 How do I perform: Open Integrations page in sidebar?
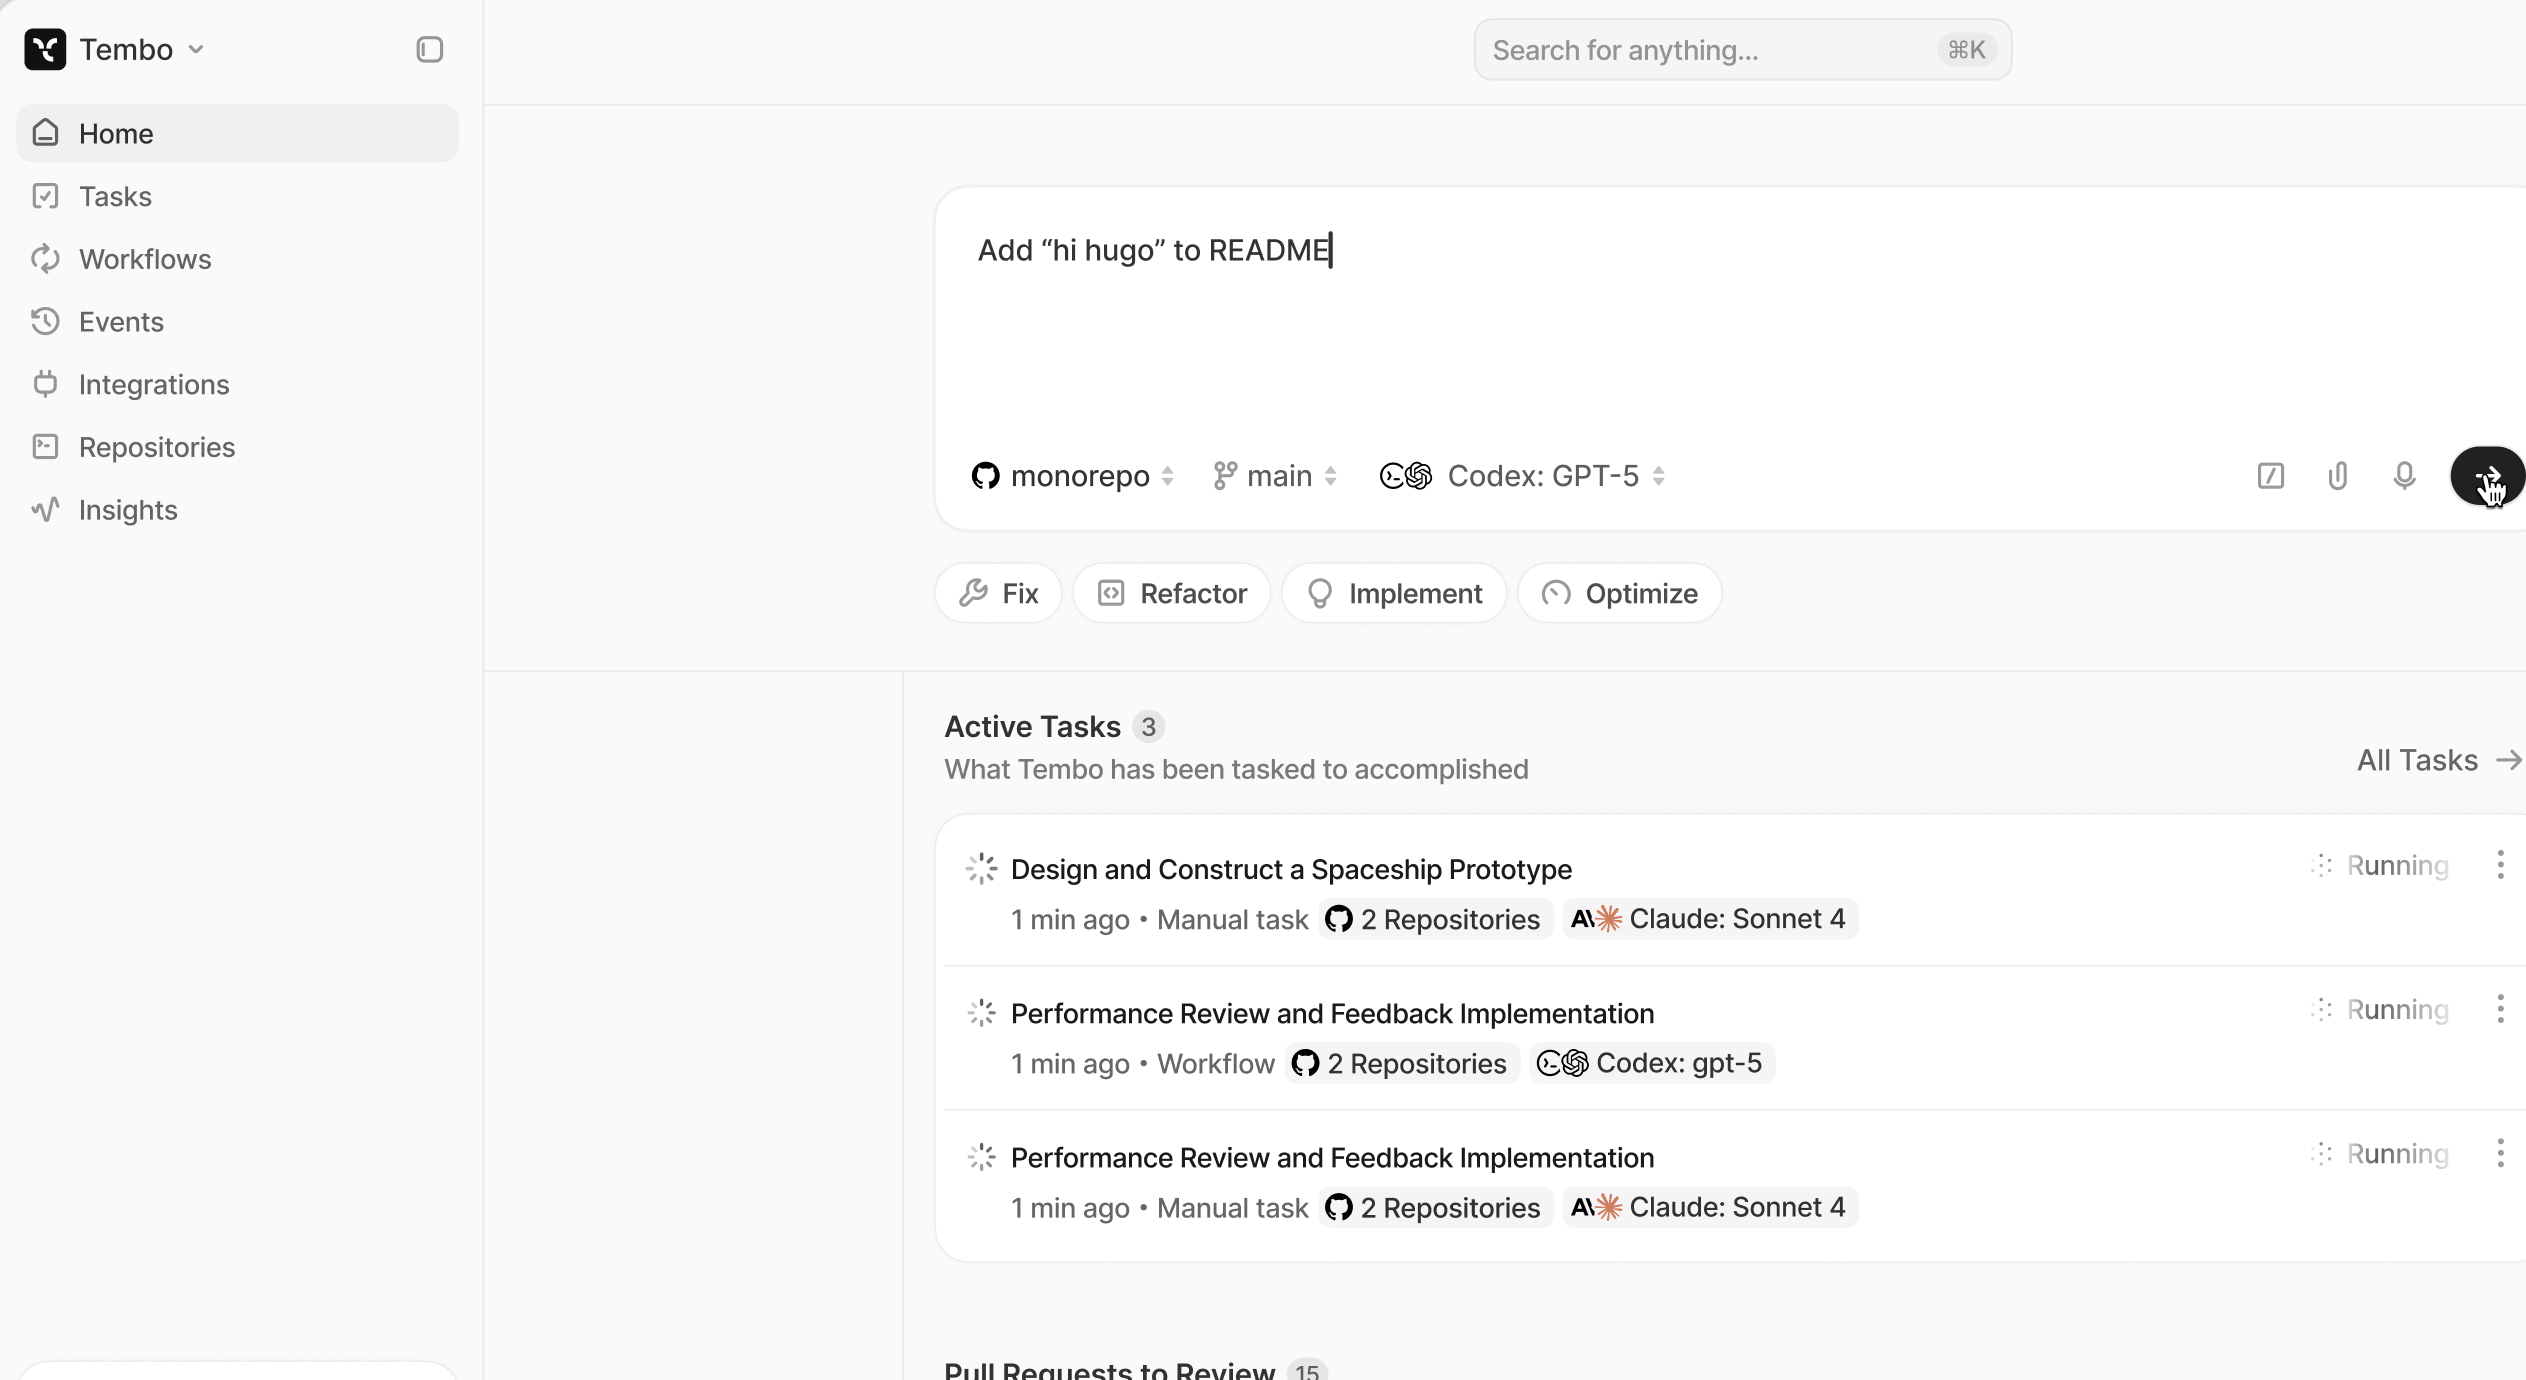(x=154, y=385)
